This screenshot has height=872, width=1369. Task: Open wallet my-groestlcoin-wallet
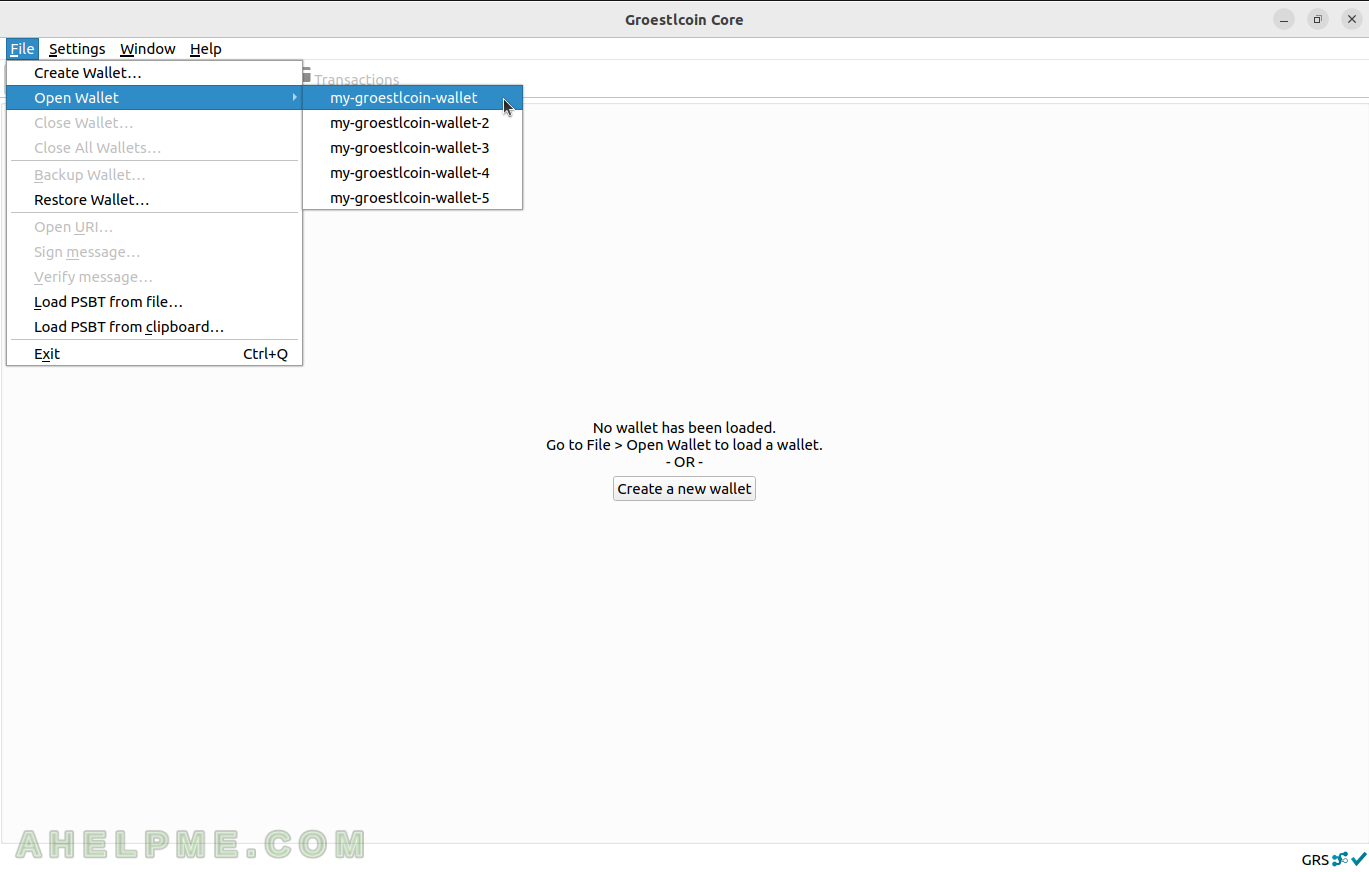412,98
